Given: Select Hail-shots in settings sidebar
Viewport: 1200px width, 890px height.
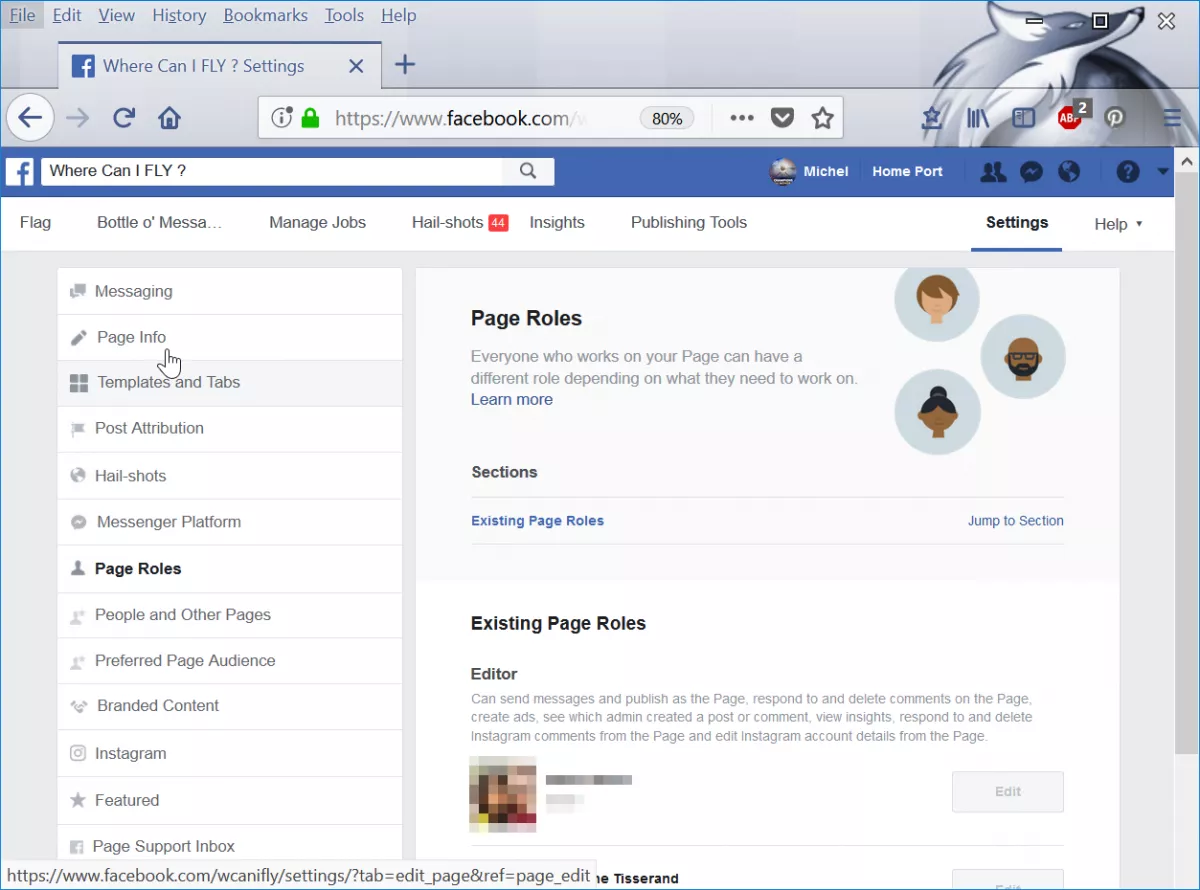Looking at the screenshot, I should 230,476.
